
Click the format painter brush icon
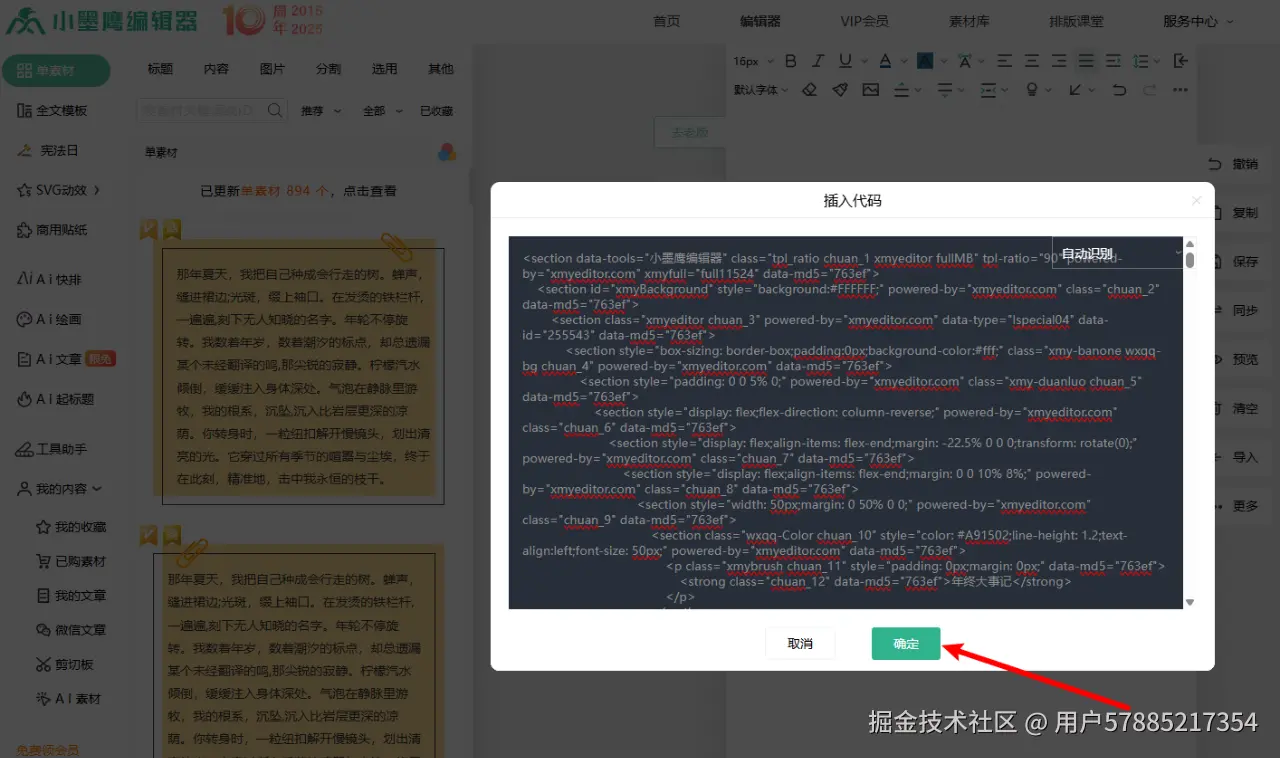coord(839,89)
